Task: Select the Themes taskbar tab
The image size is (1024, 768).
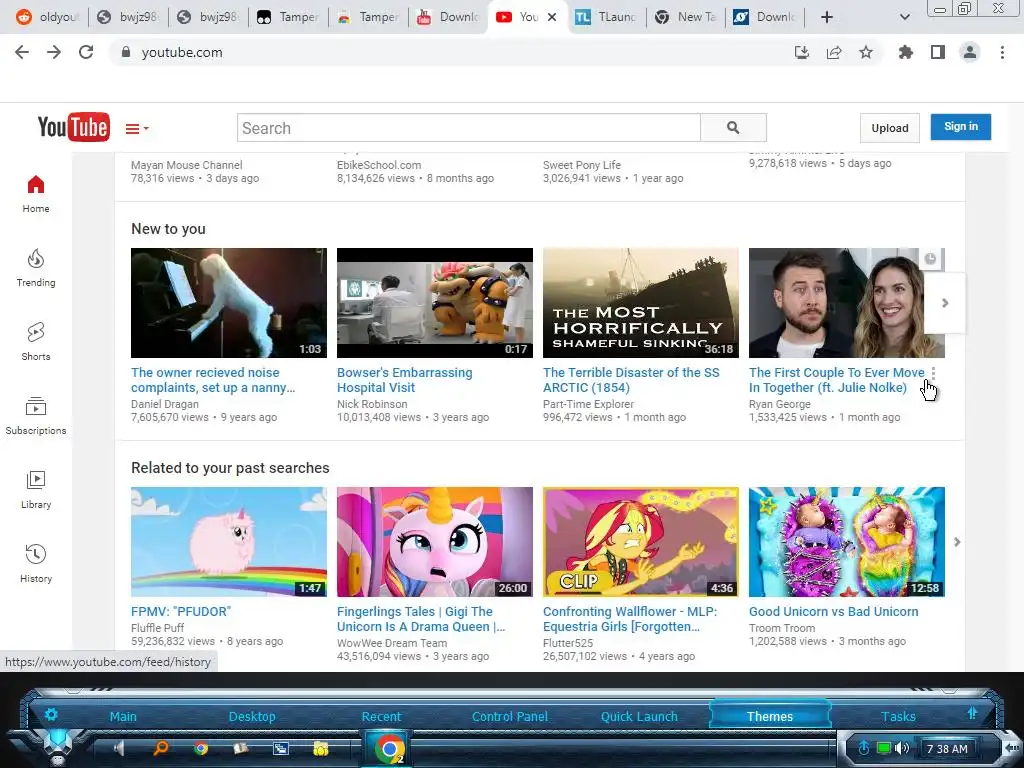Action: pyautogui.click(x=770, y=716)
